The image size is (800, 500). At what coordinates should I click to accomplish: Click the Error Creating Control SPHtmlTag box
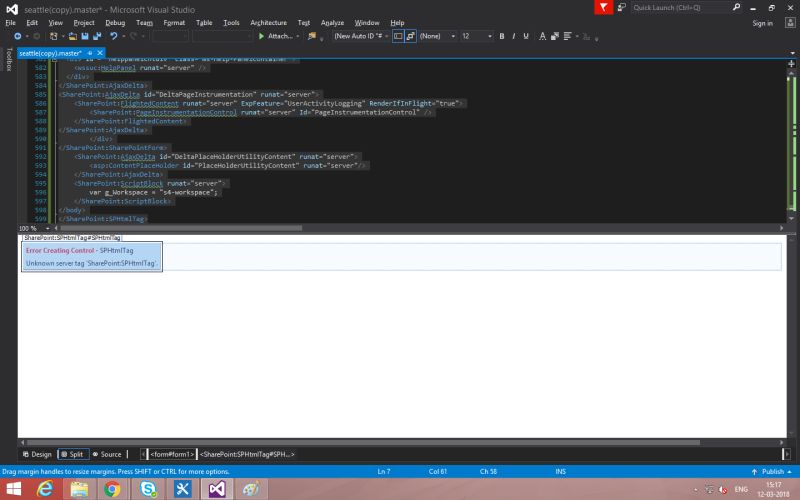pos(92,257)
